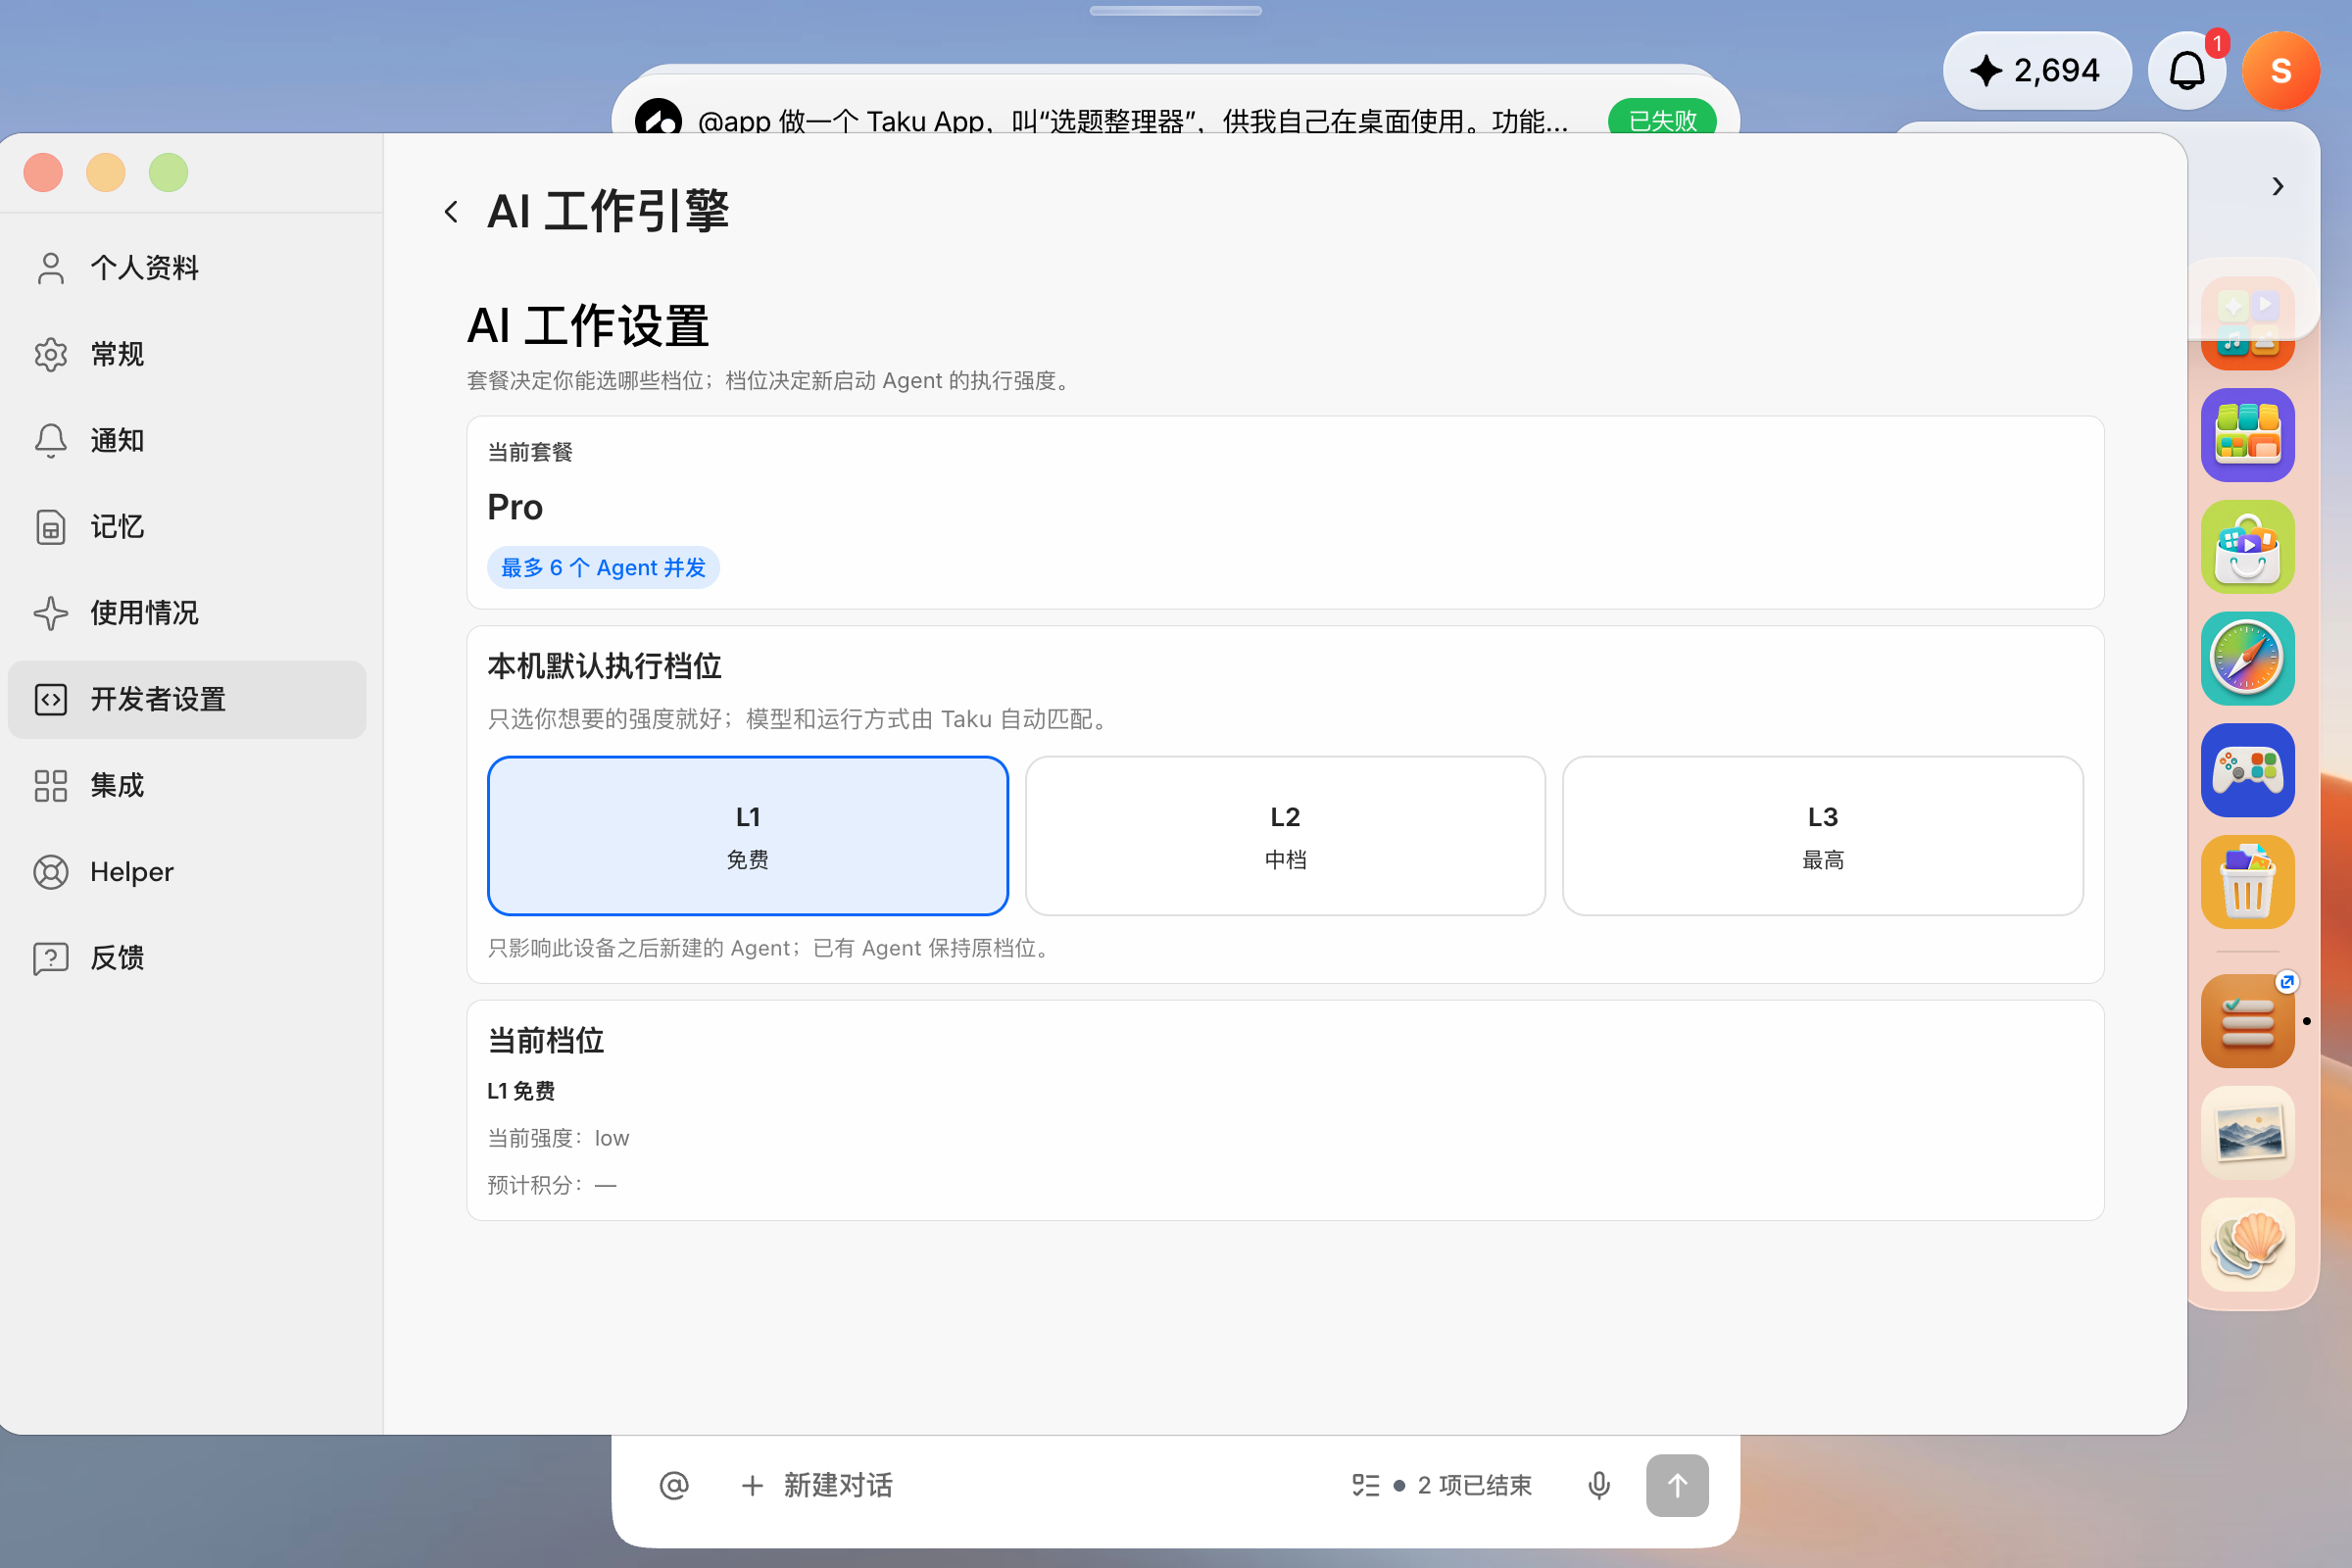The height and width of the screenshot is (1568, 2352).
Task: Open 通知 notifications settings
Action: tap(187, 440)
